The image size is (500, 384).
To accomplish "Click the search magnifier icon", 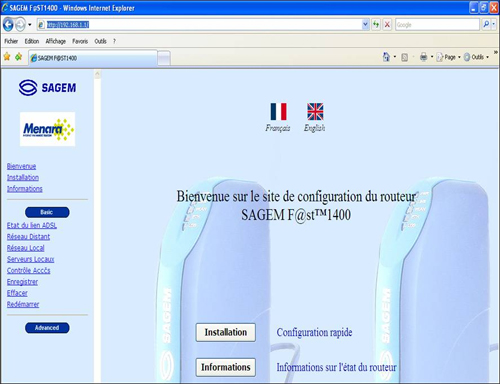I will click(x=486, y=25).
